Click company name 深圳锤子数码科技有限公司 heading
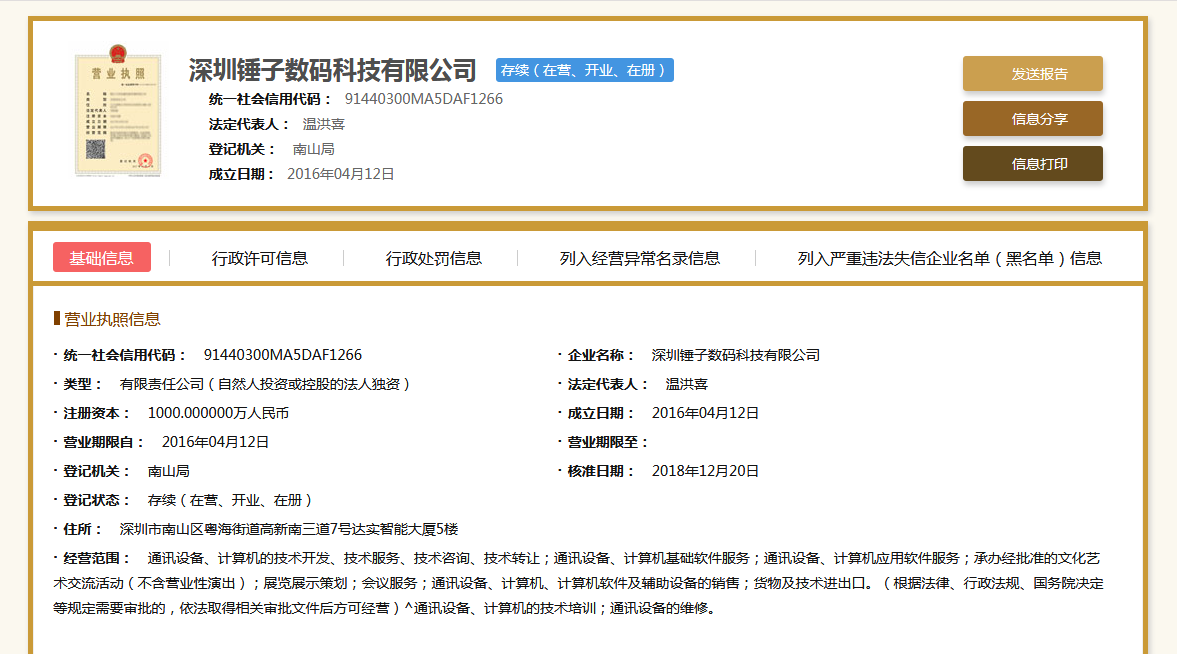Screen dimensions: 1177x654 click(x=330, y=71)
